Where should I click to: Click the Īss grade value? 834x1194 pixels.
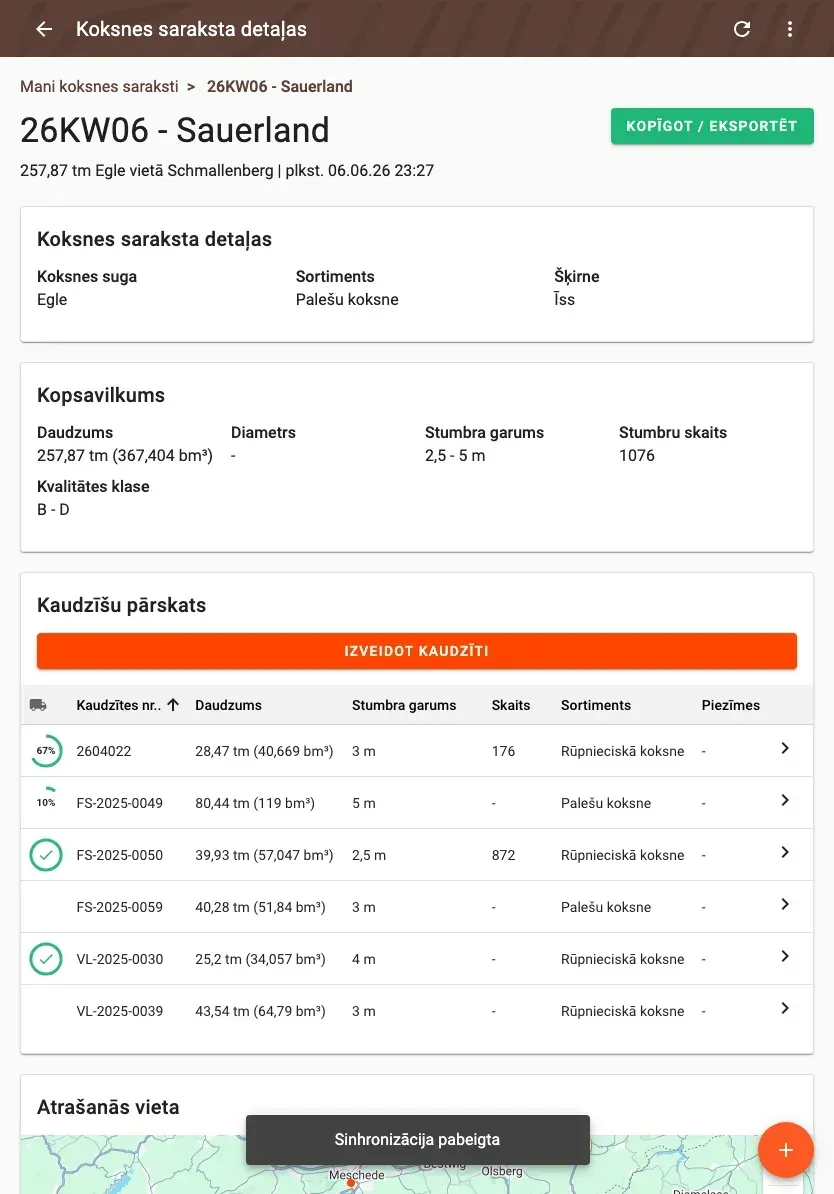click(x=564, y=299)
